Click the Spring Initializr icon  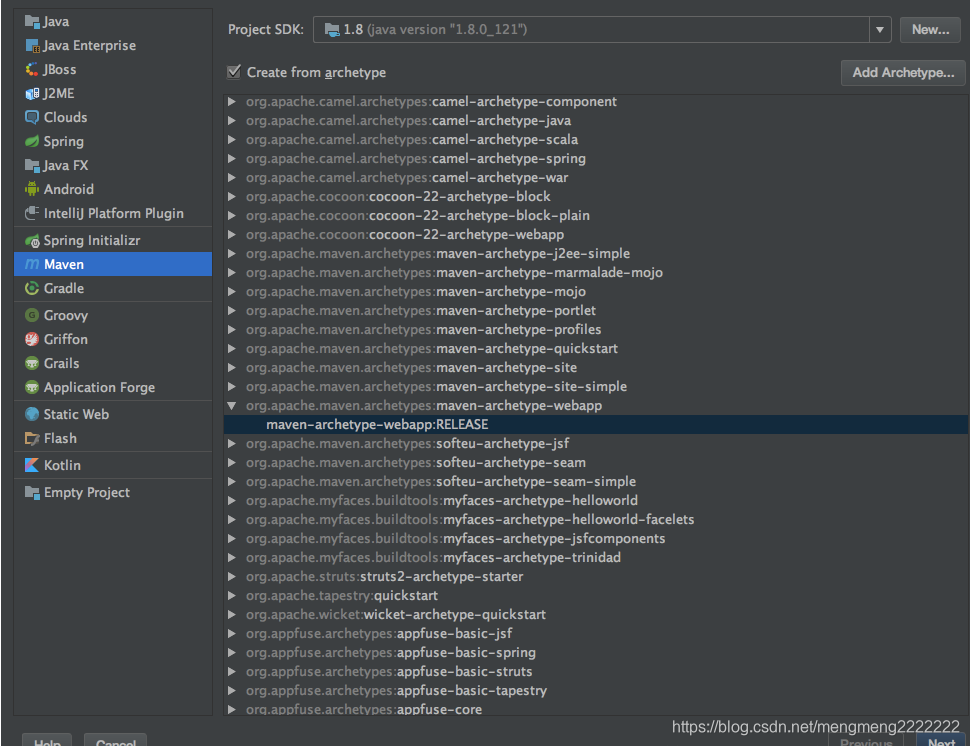[x=32, y=241]
